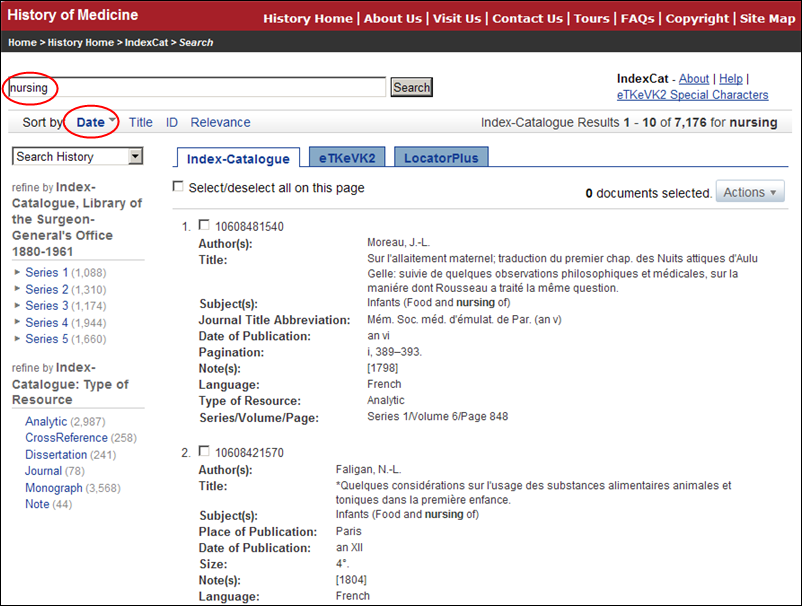Open IndexCat About link
Image resolution: width=802 pixels, height=606 pixels.
694,79
